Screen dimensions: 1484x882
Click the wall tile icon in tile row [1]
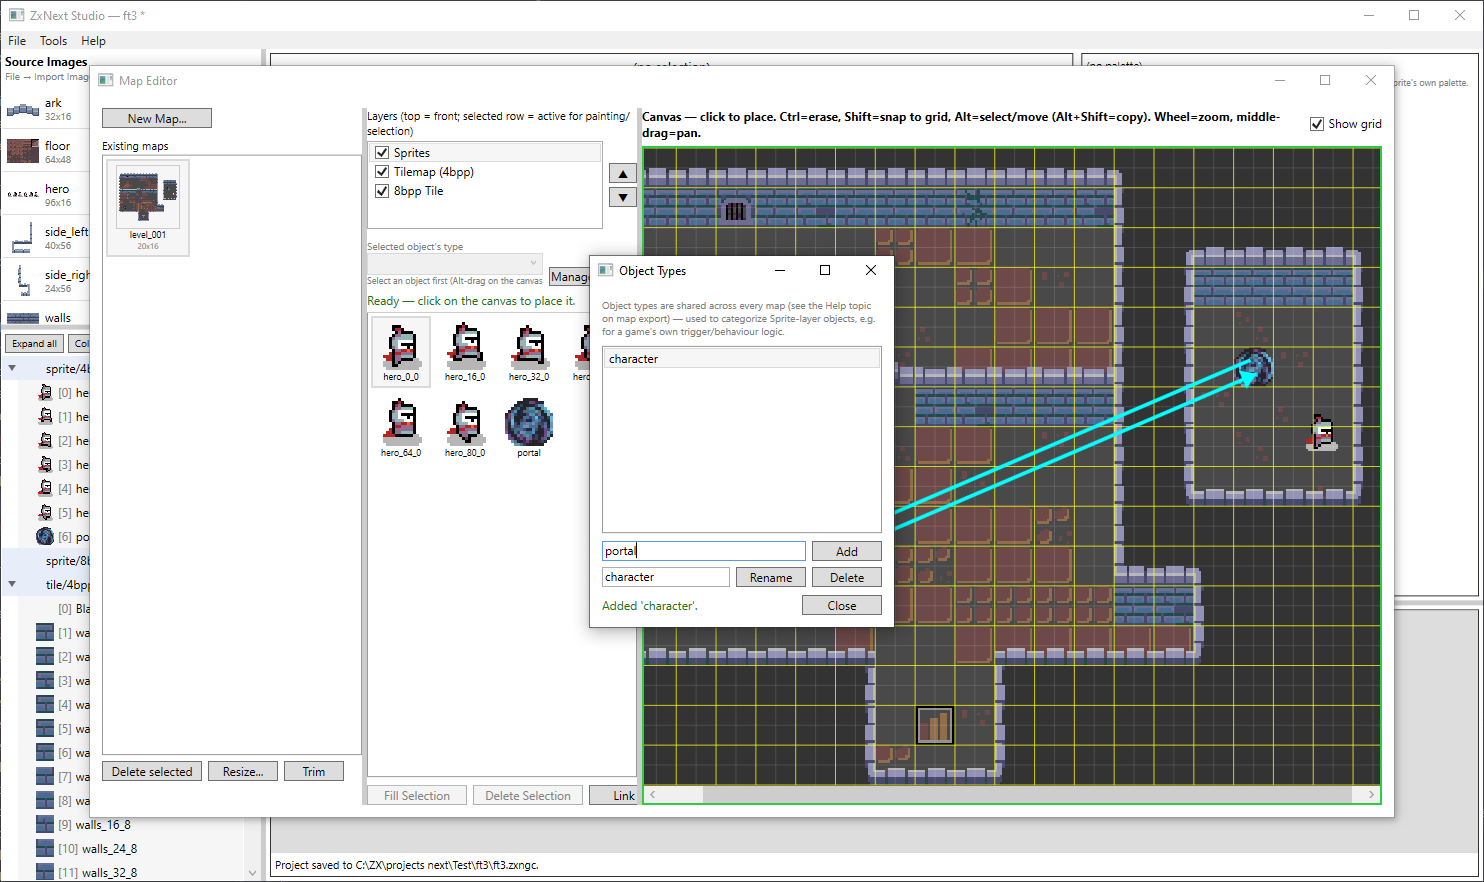tap(45, 633)
